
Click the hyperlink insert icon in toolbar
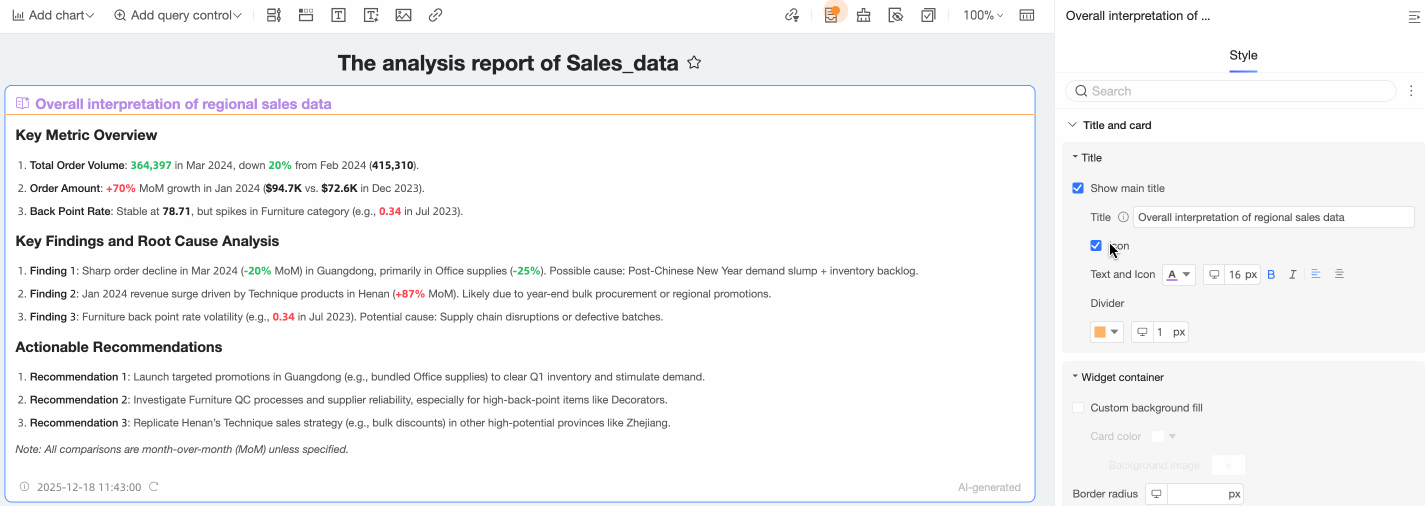point(435,16)
